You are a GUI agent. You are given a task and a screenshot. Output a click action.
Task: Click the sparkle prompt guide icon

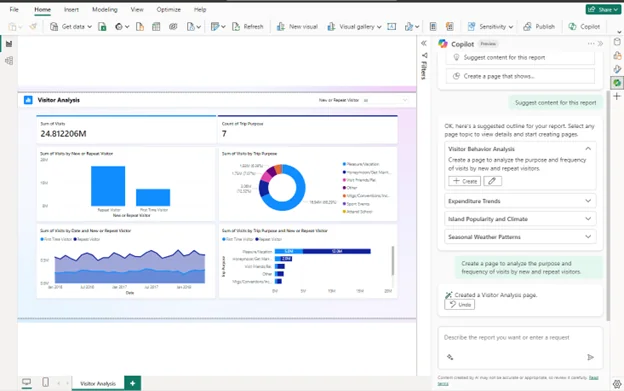(x=450, y=357)
